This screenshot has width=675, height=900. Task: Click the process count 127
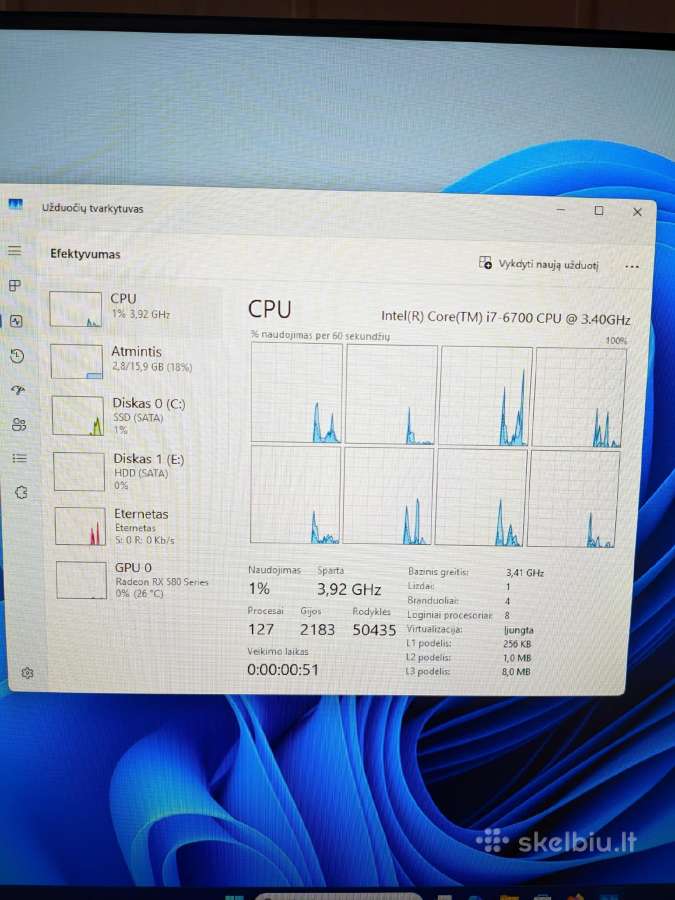(261, 630)
